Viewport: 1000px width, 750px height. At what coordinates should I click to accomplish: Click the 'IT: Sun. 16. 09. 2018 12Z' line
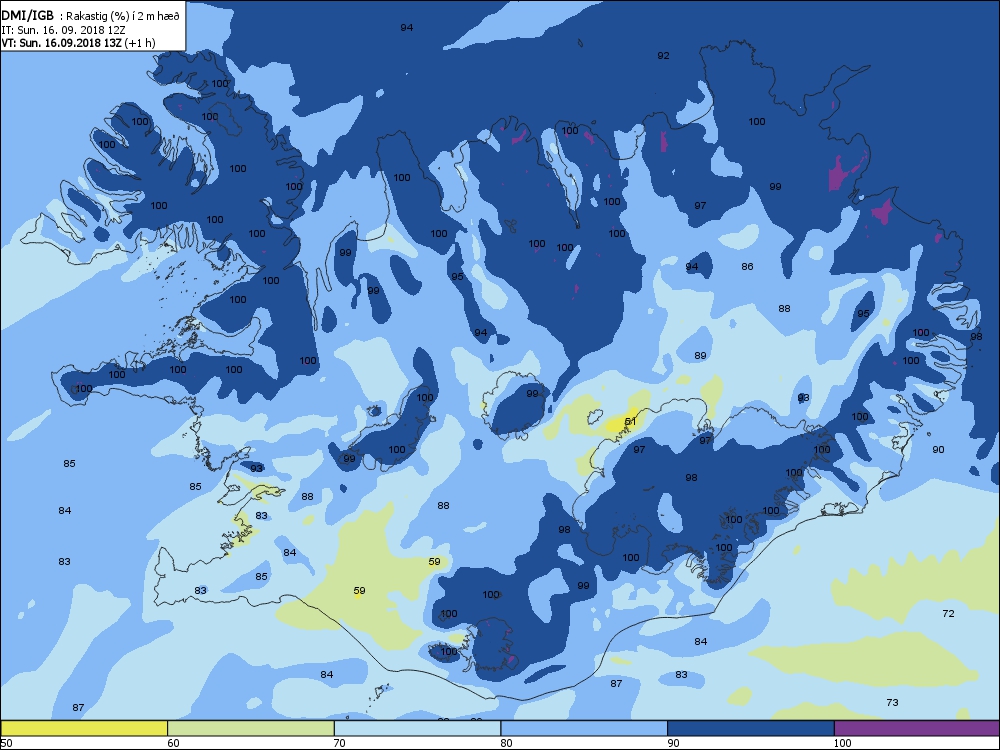[x=63, y=30]
